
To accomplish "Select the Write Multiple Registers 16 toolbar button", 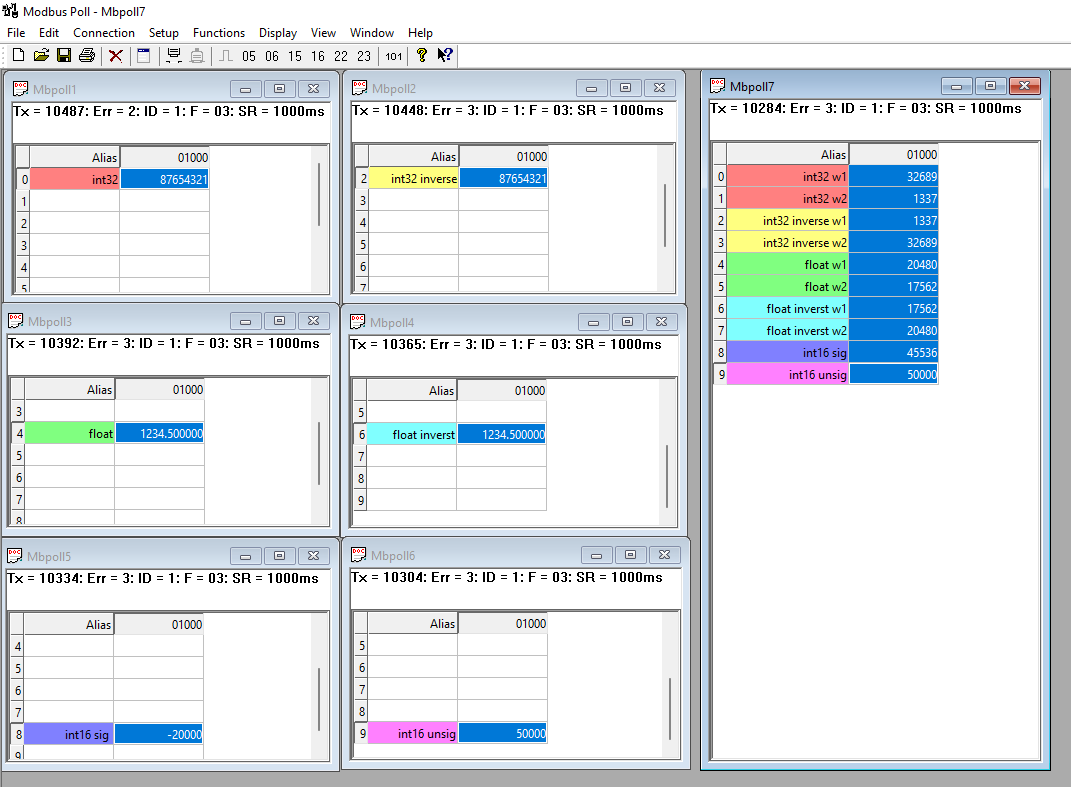I will point(317,55).
